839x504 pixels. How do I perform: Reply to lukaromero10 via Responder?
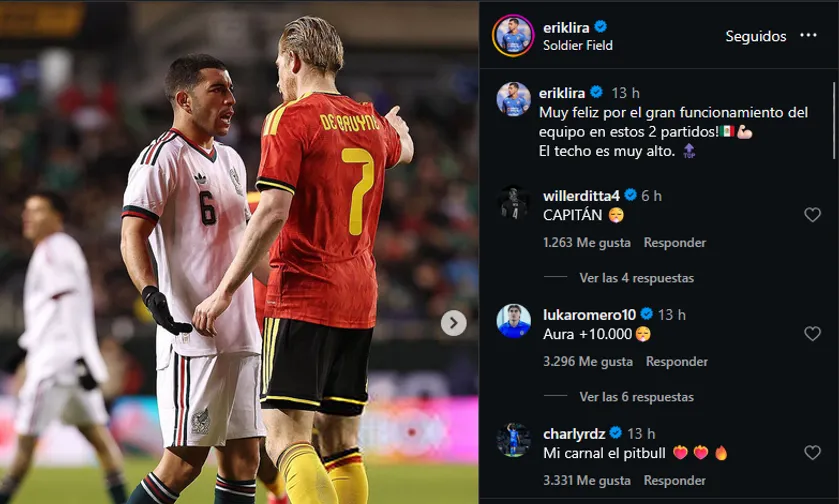676,362
